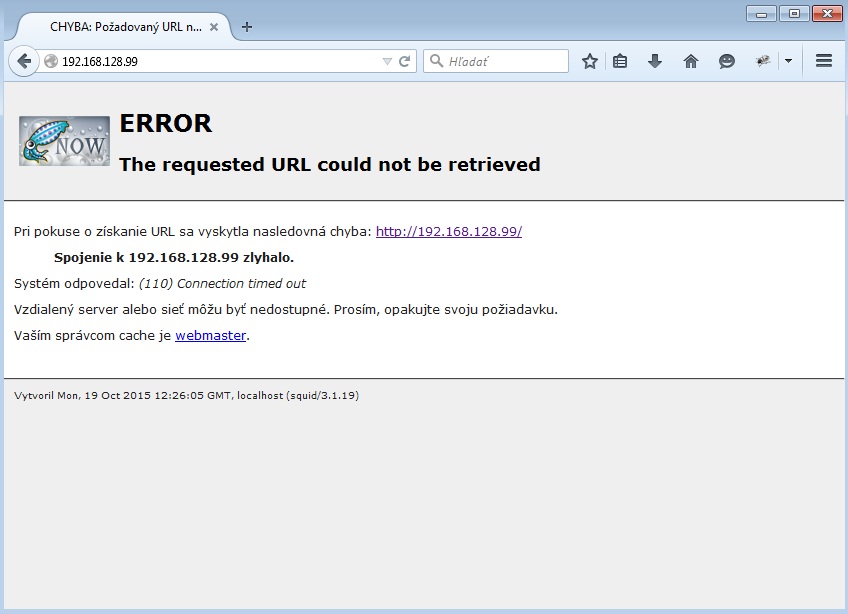The height and width of the screenshot is (614, 848).
Task: Click the Squid NOW logo image
Action: (x=64, y=141)
